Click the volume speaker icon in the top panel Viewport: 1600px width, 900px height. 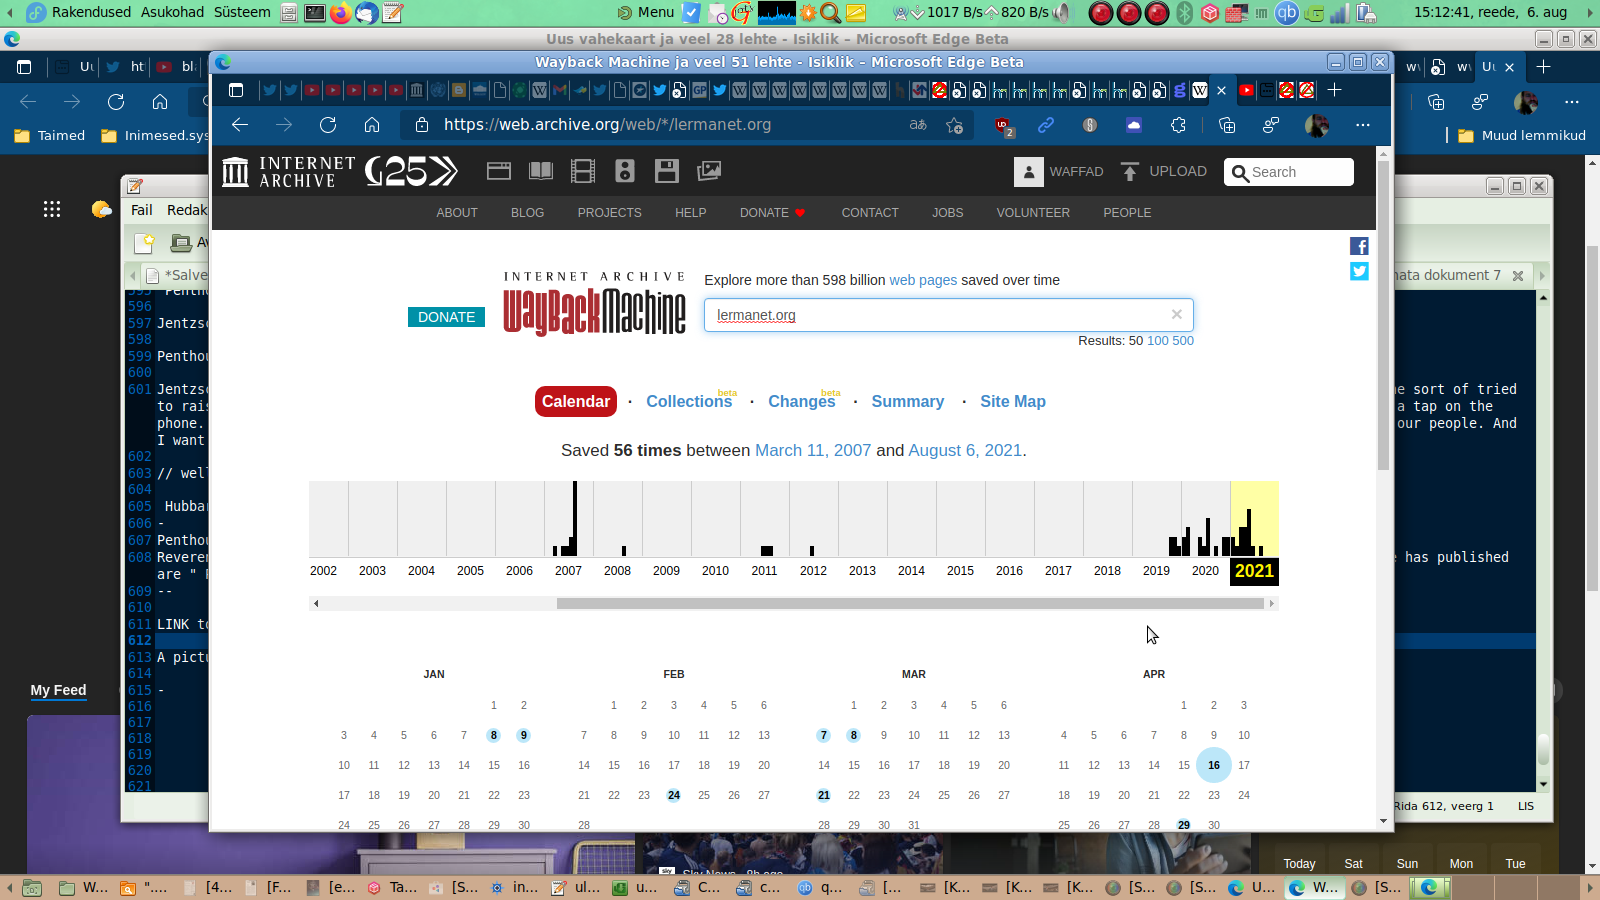[x=1062, y=13]
